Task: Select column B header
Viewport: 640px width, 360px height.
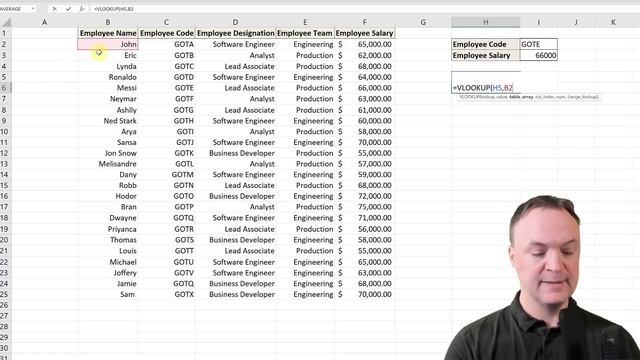Action: click(108, 22)
